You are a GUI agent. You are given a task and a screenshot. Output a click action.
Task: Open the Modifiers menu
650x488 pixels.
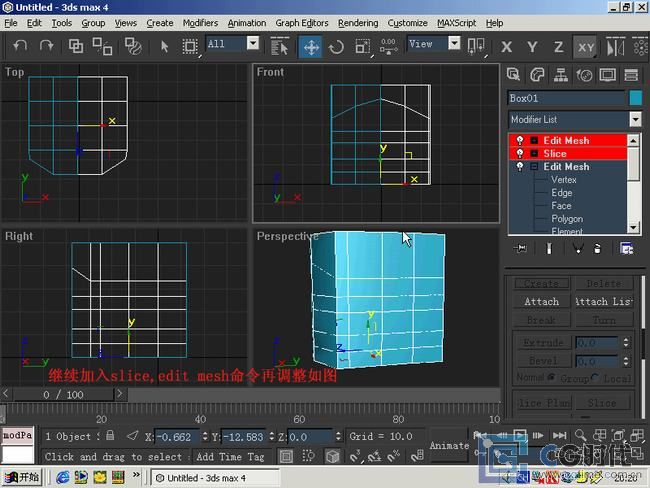coord(200,23)
